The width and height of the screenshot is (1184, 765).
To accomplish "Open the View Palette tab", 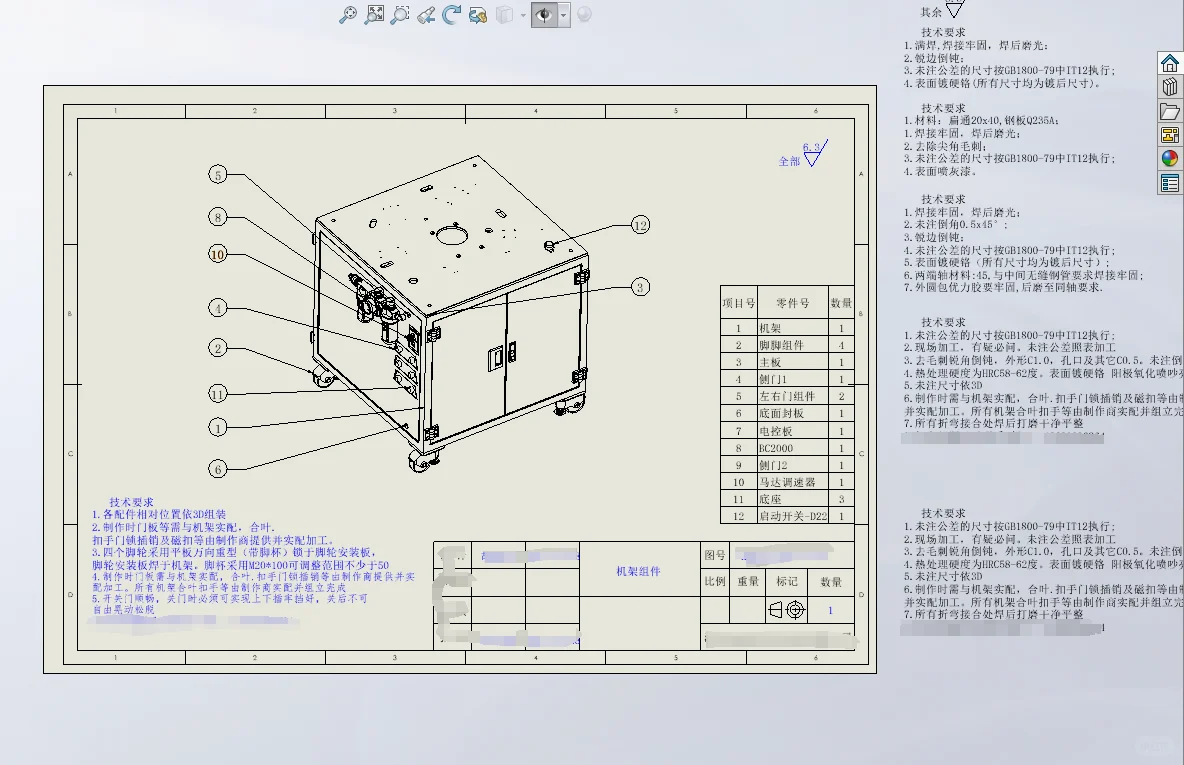I will pos(1170,134).
